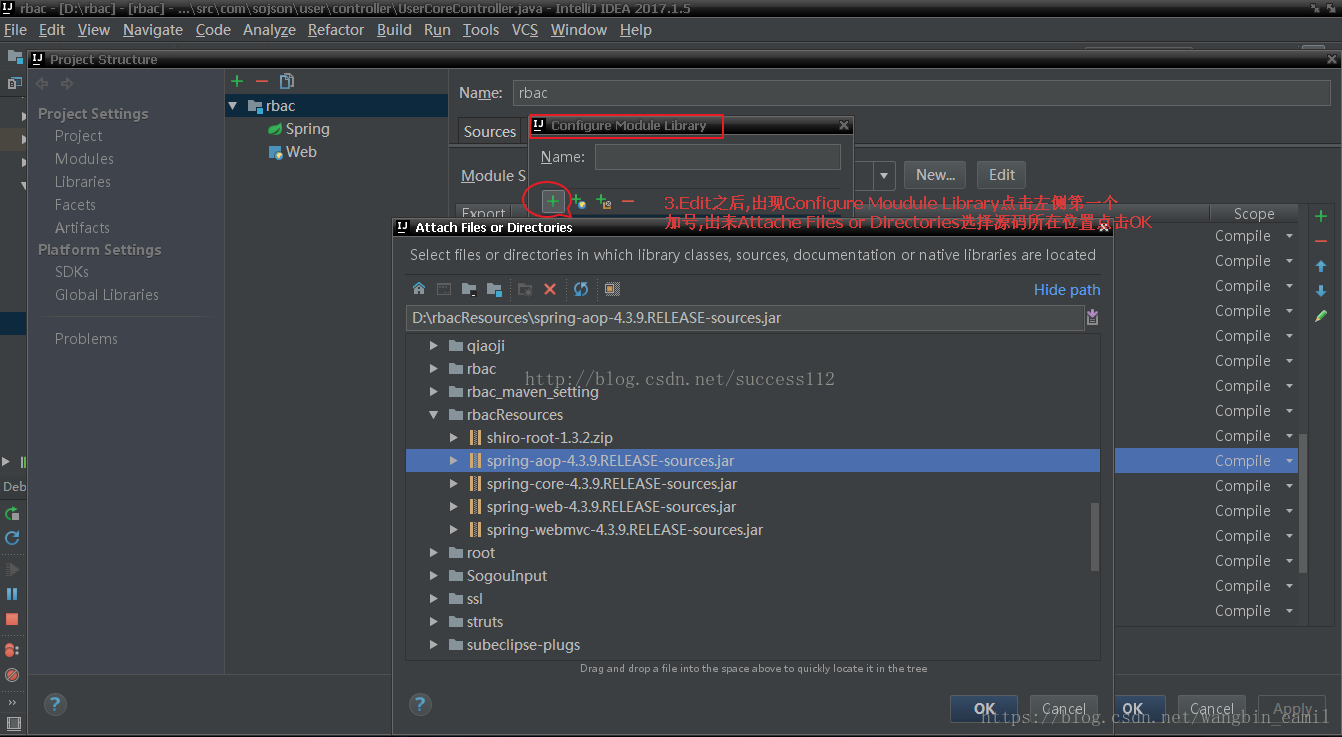Expand the rbac folder in file tree

point(433,369)
